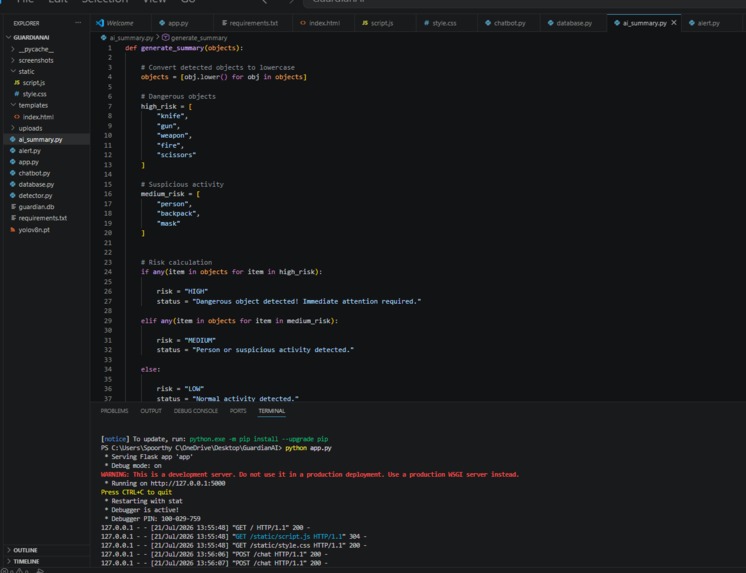Click the 'def generate_summary' line
Image resolution: width=746 pixels, height=573 pixels.
[x=184, y=48]
